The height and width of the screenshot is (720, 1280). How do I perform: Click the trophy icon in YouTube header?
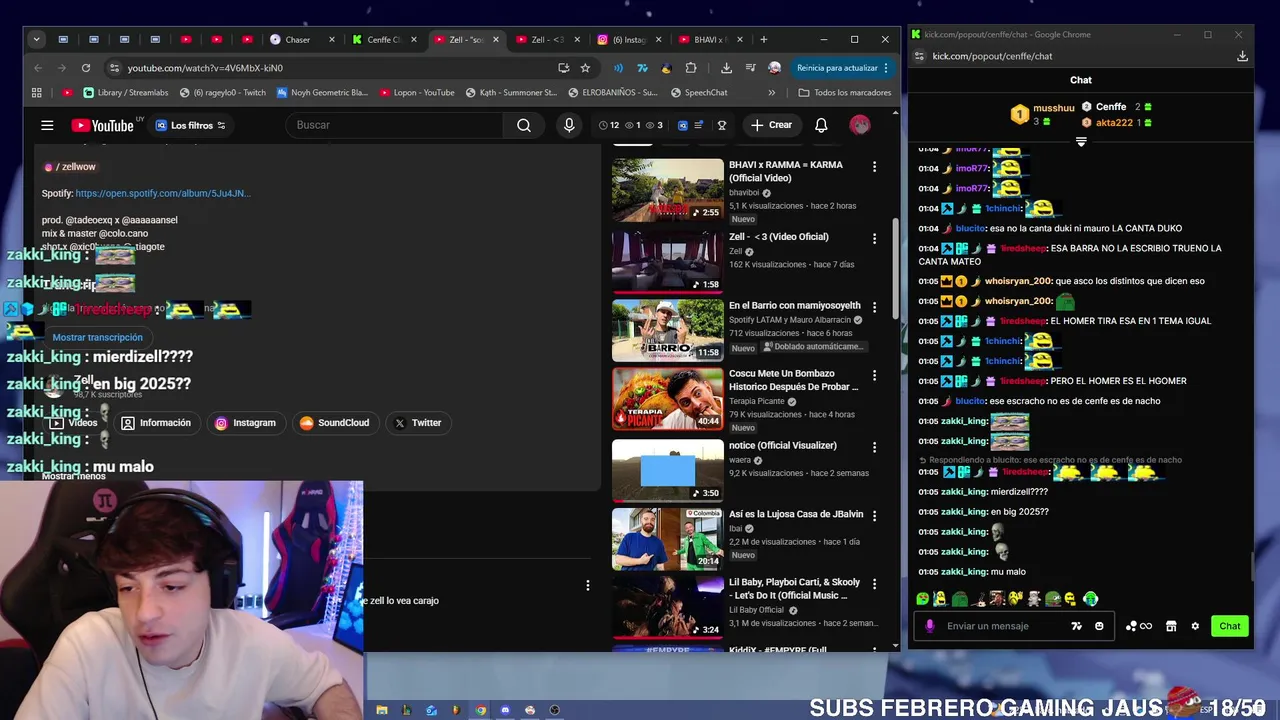pyautogui.click(x=721, y=125)
